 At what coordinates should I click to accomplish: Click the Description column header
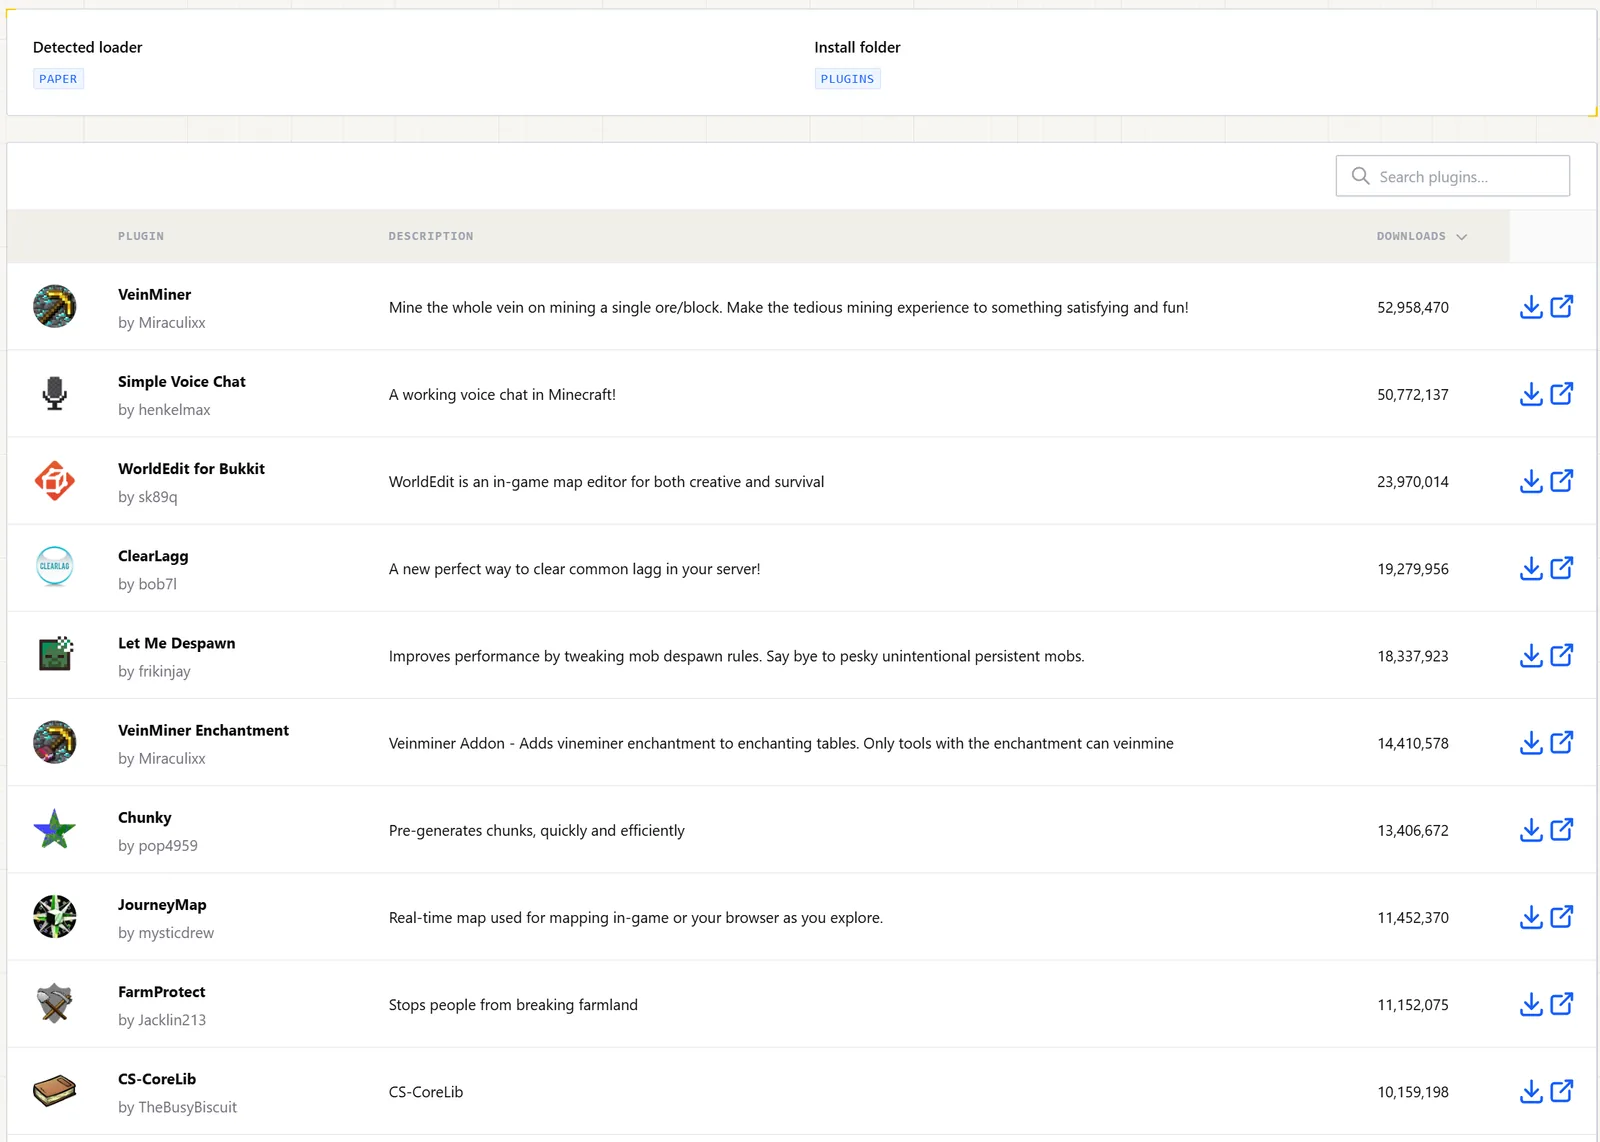(x=431, y=236)
